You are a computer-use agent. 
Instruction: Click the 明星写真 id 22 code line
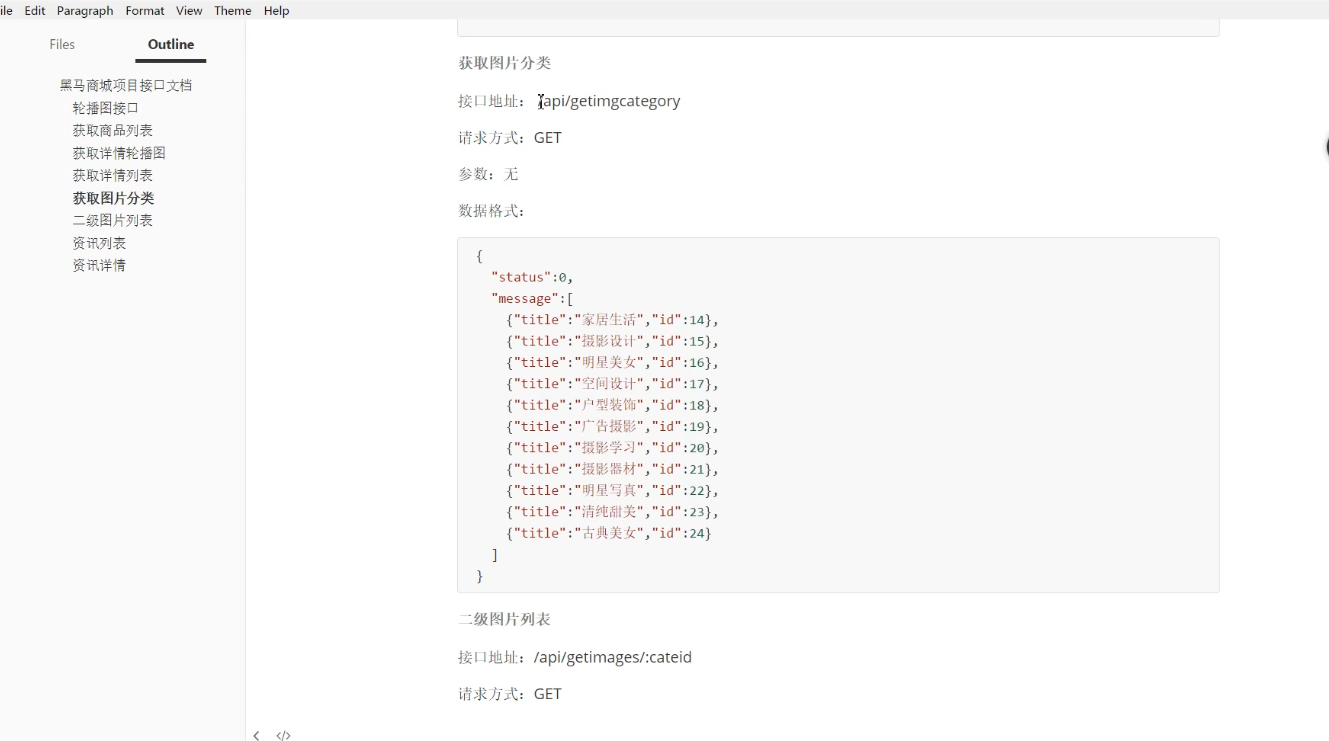(612, 490)
